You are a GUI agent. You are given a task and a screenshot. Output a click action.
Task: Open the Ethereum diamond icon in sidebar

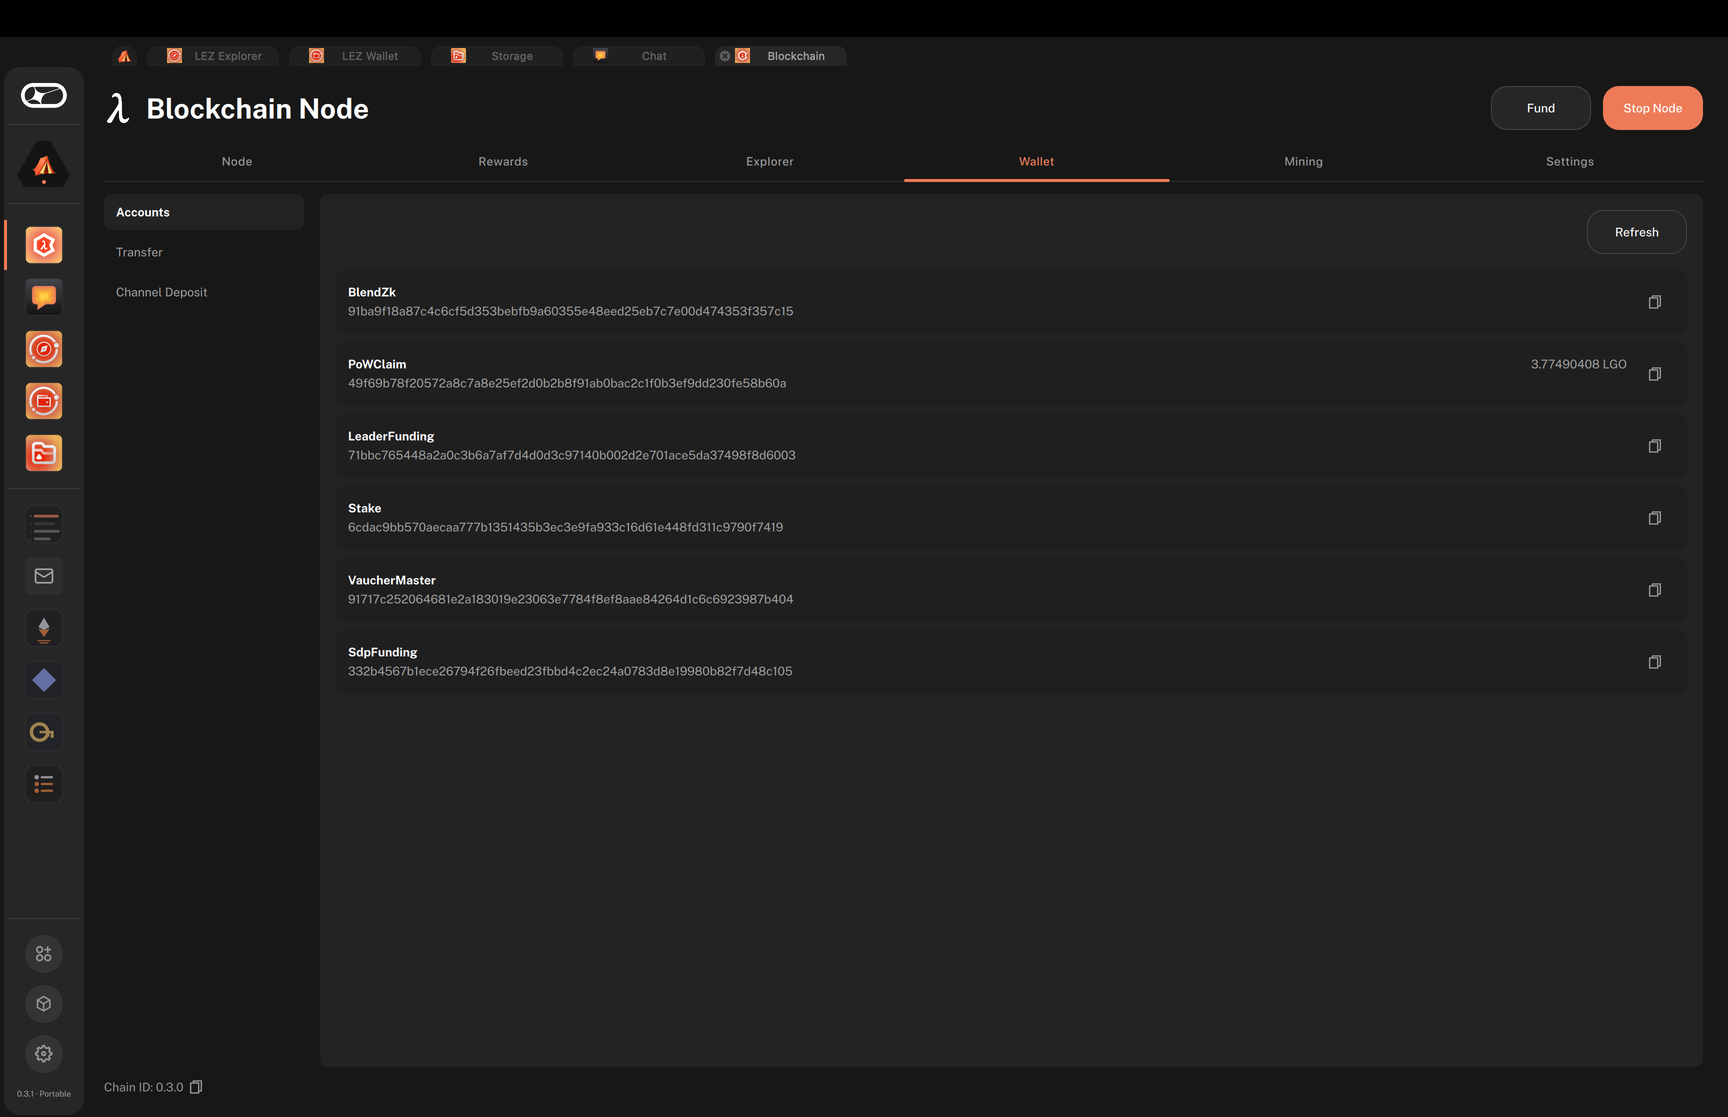tap(44, 628)
